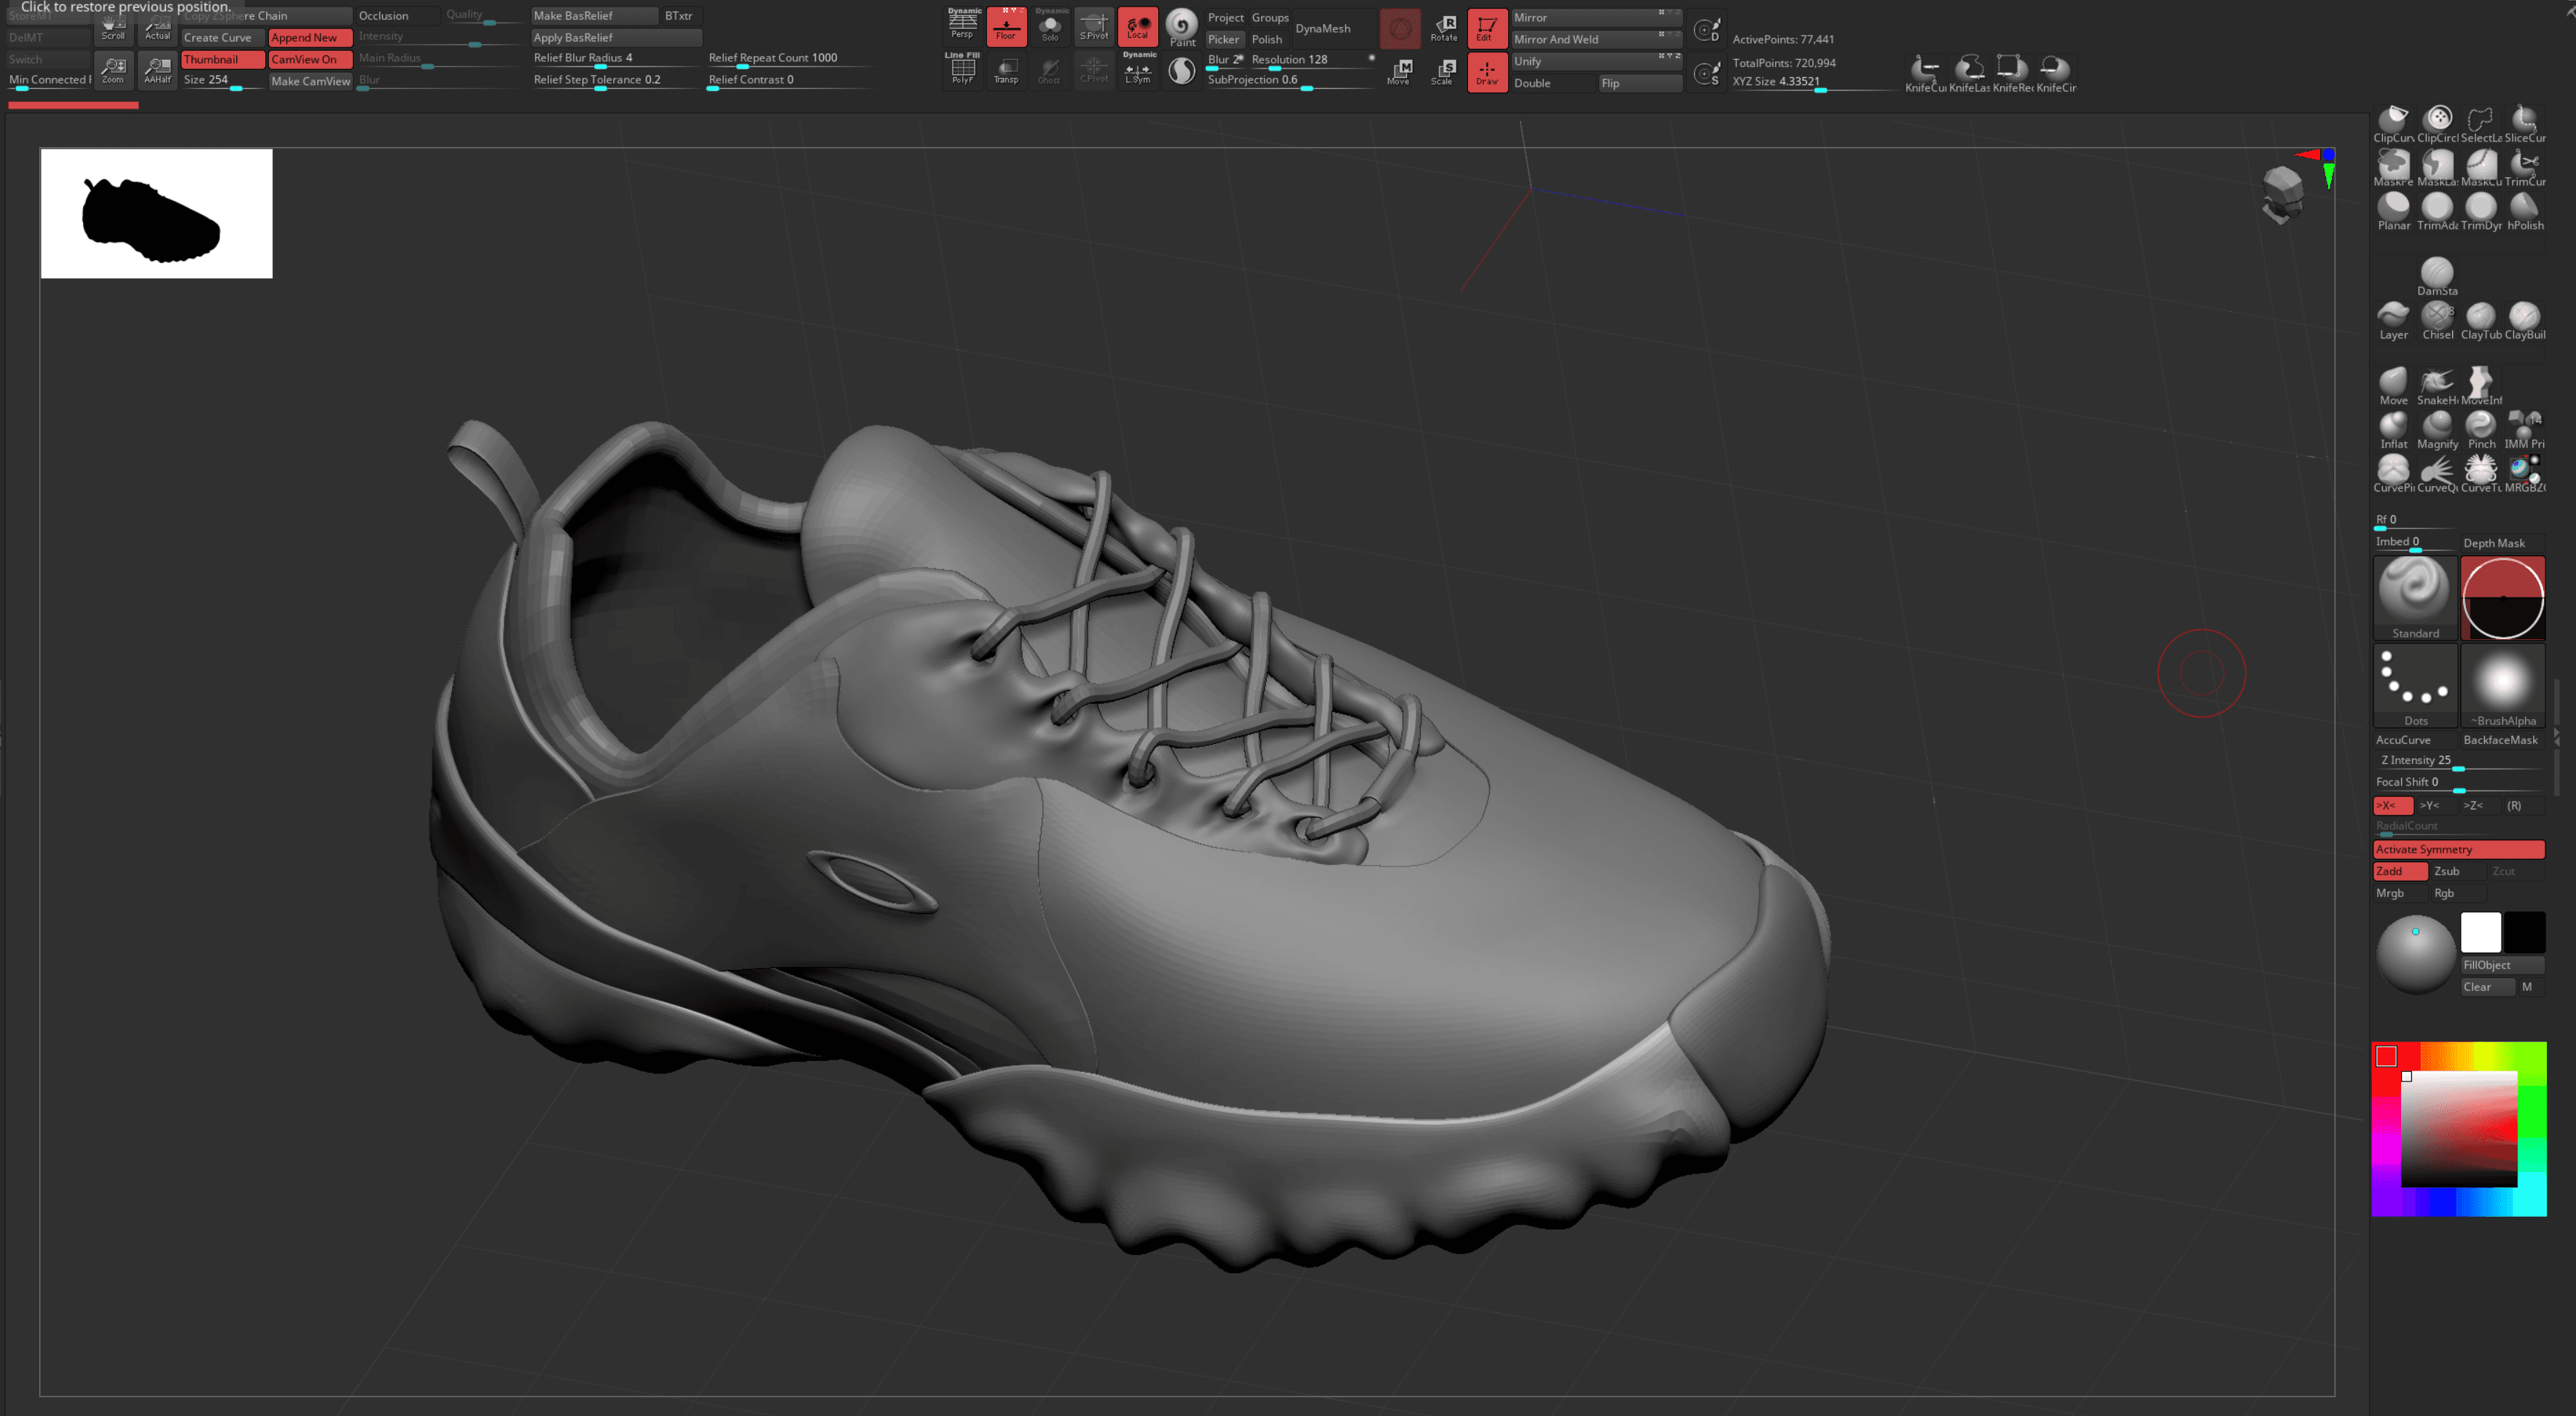Select the Magnify brush

click(x=2437, y=430)
